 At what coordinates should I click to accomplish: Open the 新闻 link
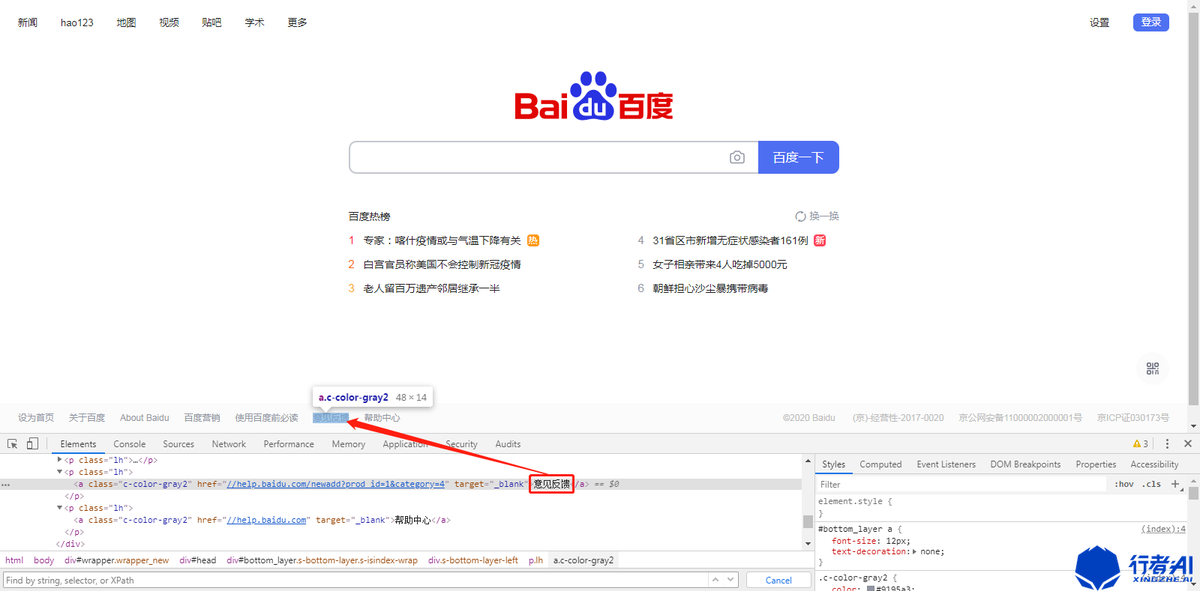pos(27,22)
